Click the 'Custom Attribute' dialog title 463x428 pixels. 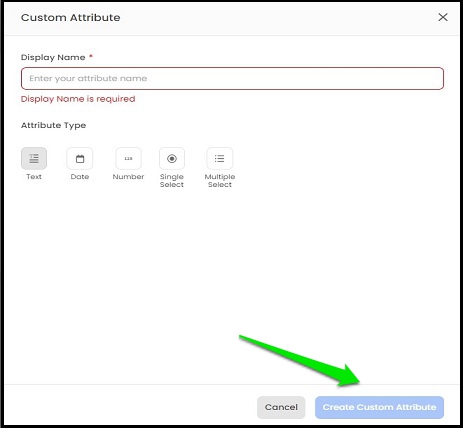click(71, 17)
